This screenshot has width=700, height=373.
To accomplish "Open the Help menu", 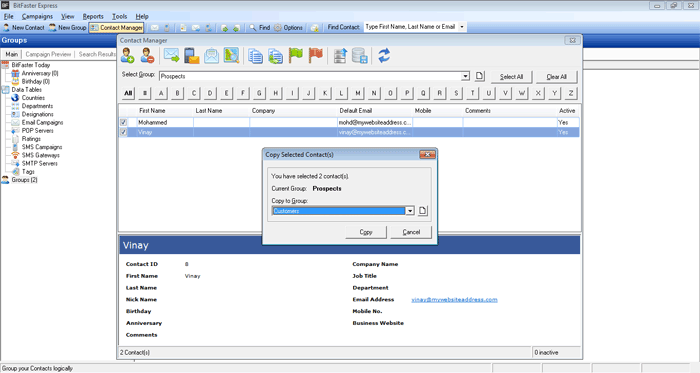I will [x=142, y=17].
